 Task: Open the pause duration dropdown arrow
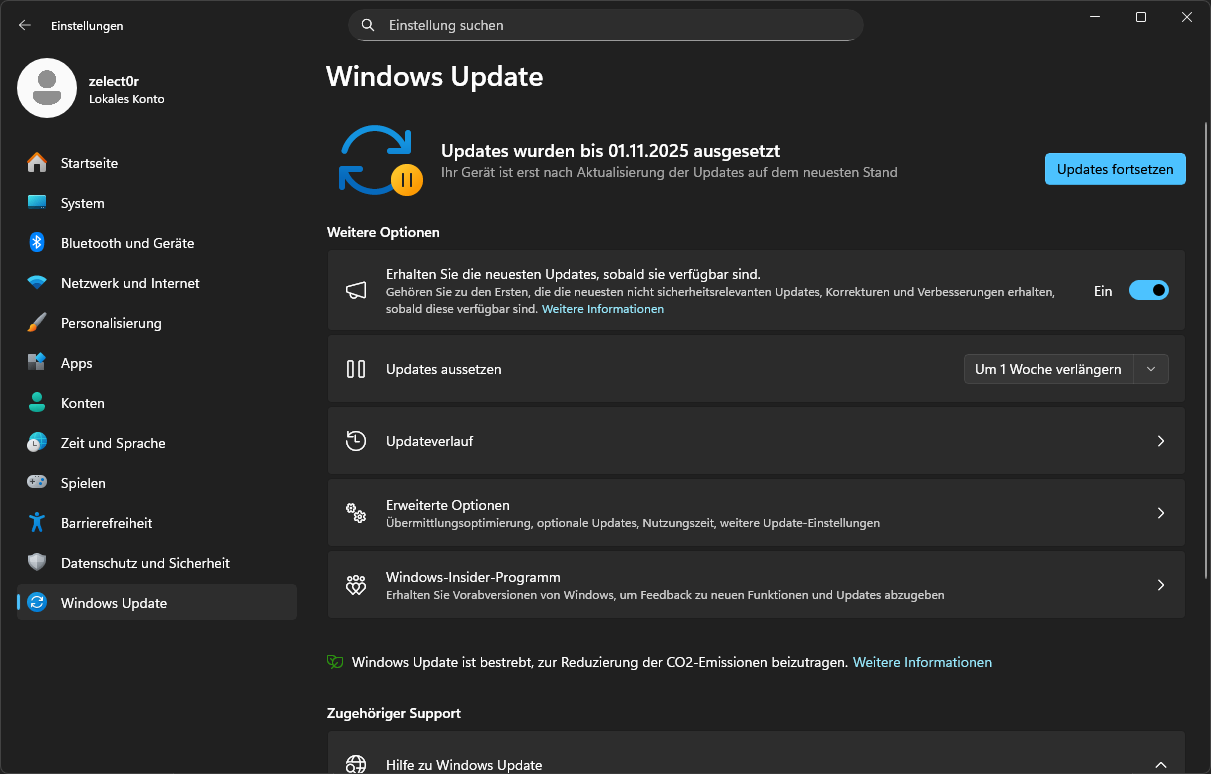click(1151, 369)
